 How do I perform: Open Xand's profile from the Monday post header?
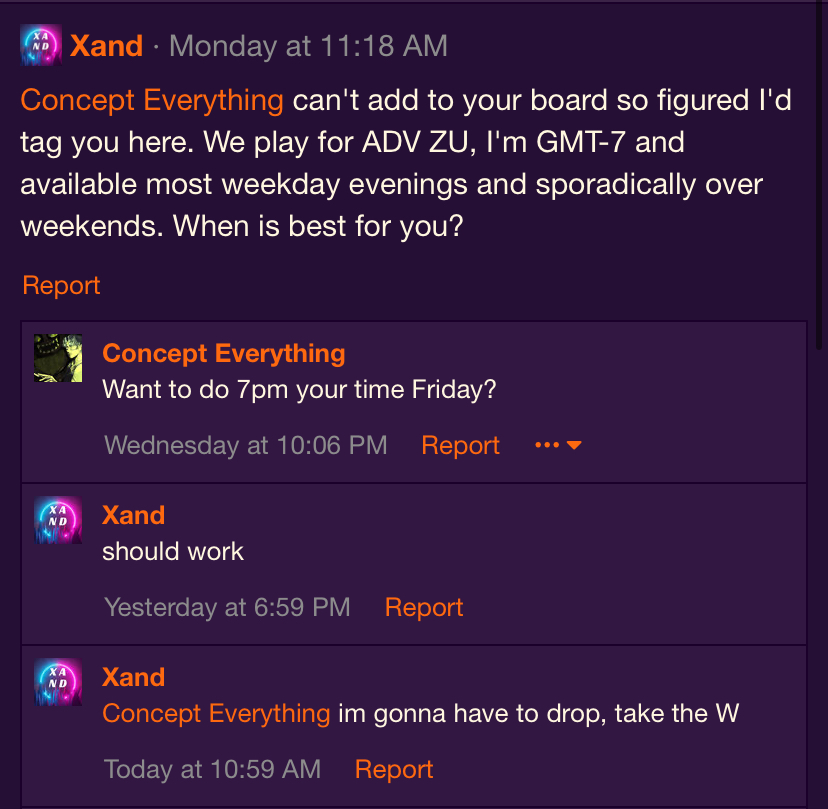[x=106, y=46]
